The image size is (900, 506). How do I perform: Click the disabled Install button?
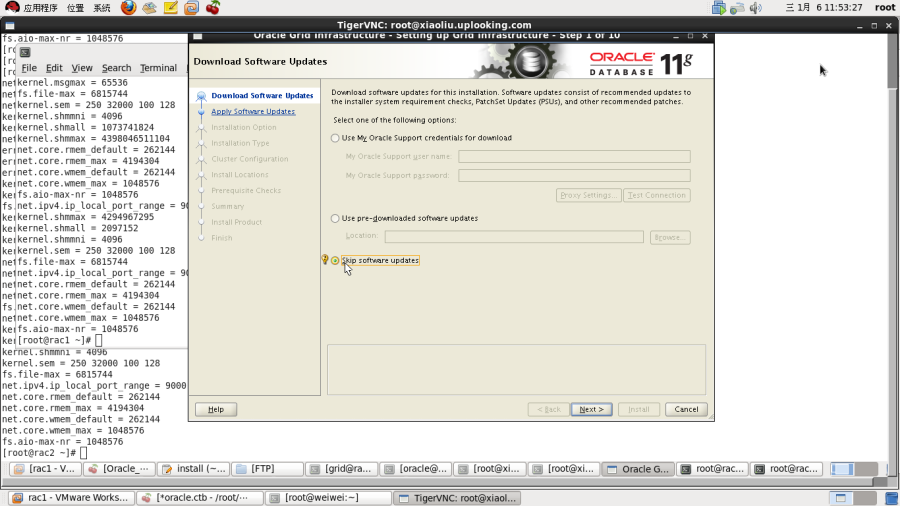tap(638, 410)
